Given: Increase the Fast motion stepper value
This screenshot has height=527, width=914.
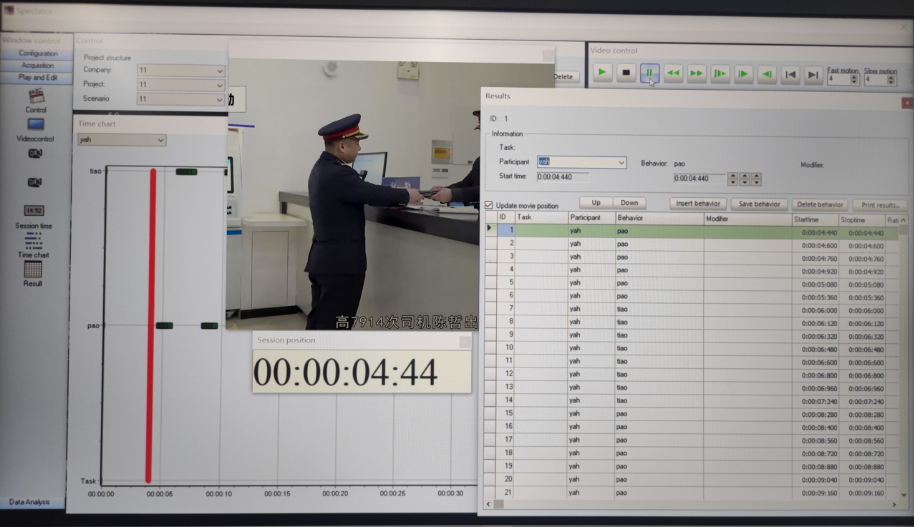Looking at the screenshot, I should 854,76.
